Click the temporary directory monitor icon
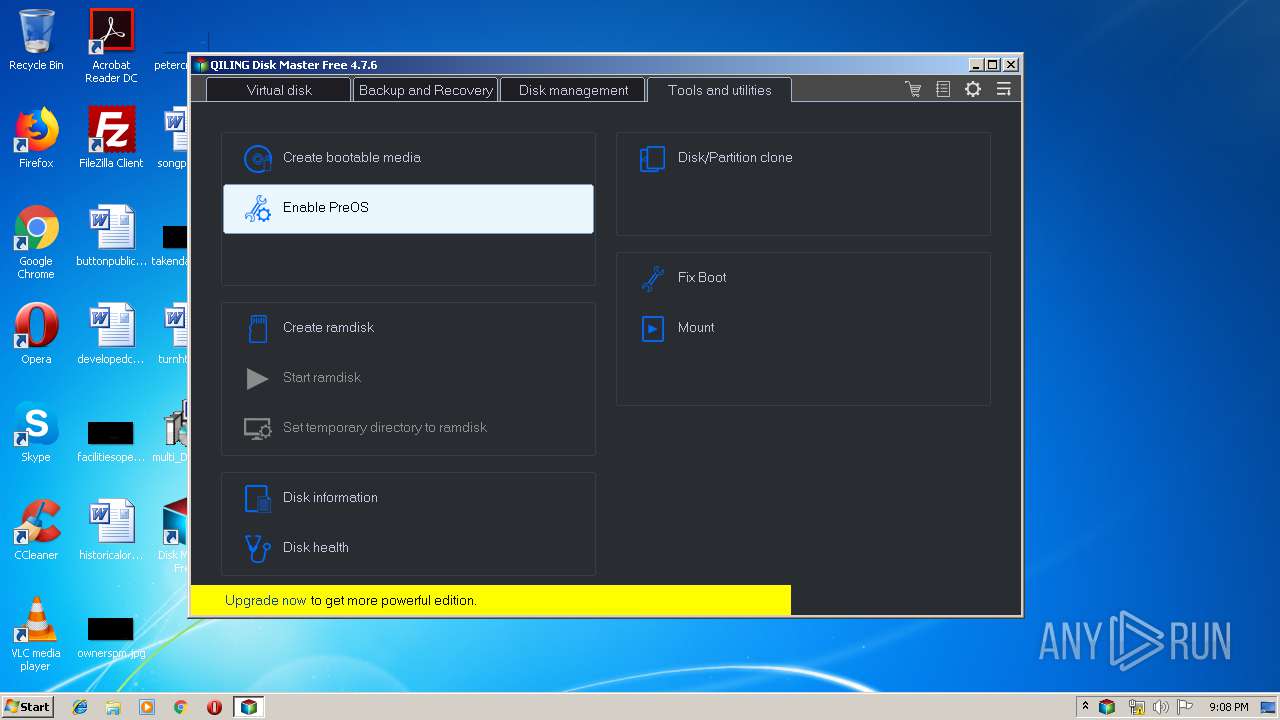Screen dimensions: 1280x720 point(258,428)
